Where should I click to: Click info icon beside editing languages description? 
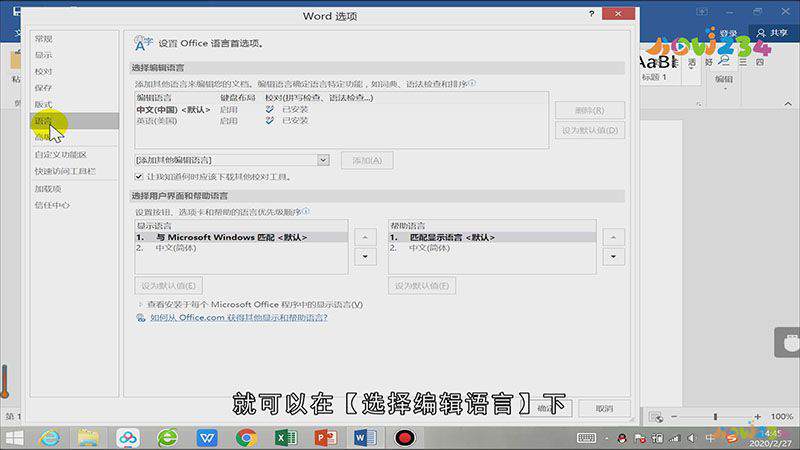pyautogui.click(x=472, y=83)
